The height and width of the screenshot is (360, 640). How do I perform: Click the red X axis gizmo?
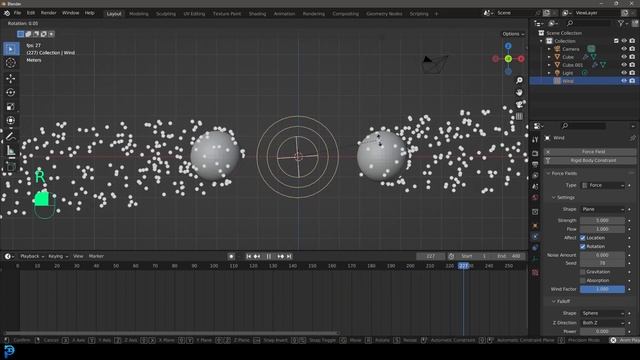pos(521,59)
